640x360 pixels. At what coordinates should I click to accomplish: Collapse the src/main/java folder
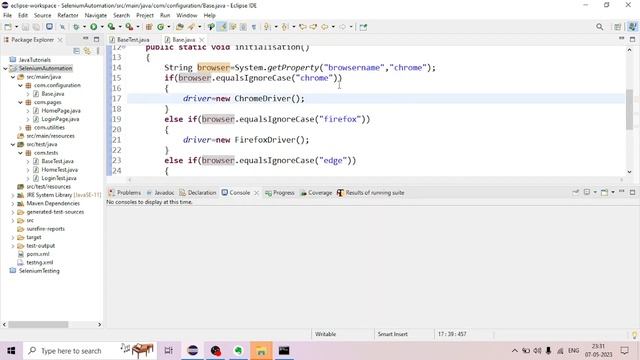pos(13,77)
